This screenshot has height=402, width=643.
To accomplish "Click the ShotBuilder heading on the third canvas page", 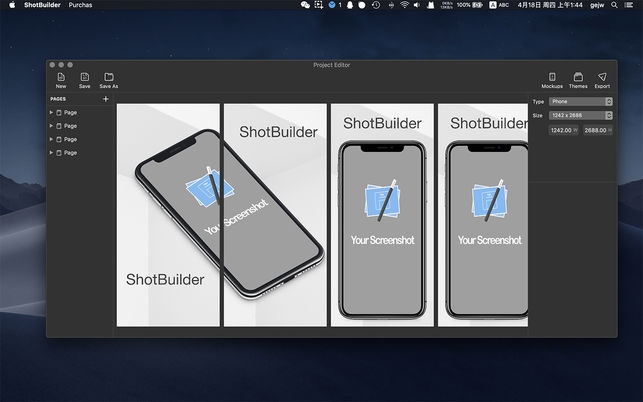I will [382, 123].
